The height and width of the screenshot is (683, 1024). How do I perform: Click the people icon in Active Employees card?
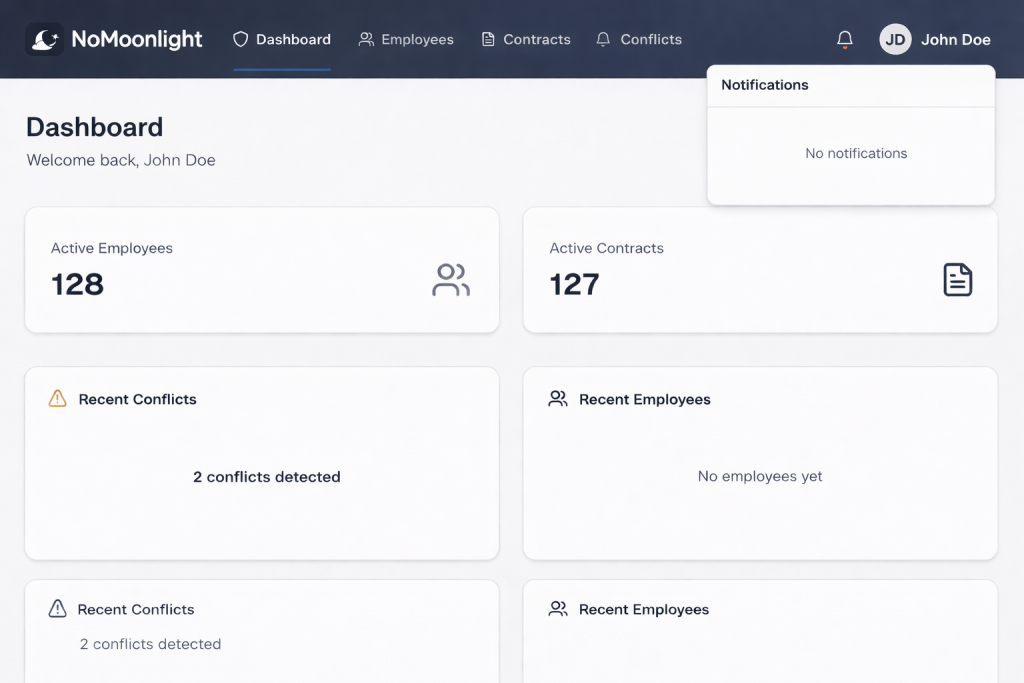pos(451,280)
